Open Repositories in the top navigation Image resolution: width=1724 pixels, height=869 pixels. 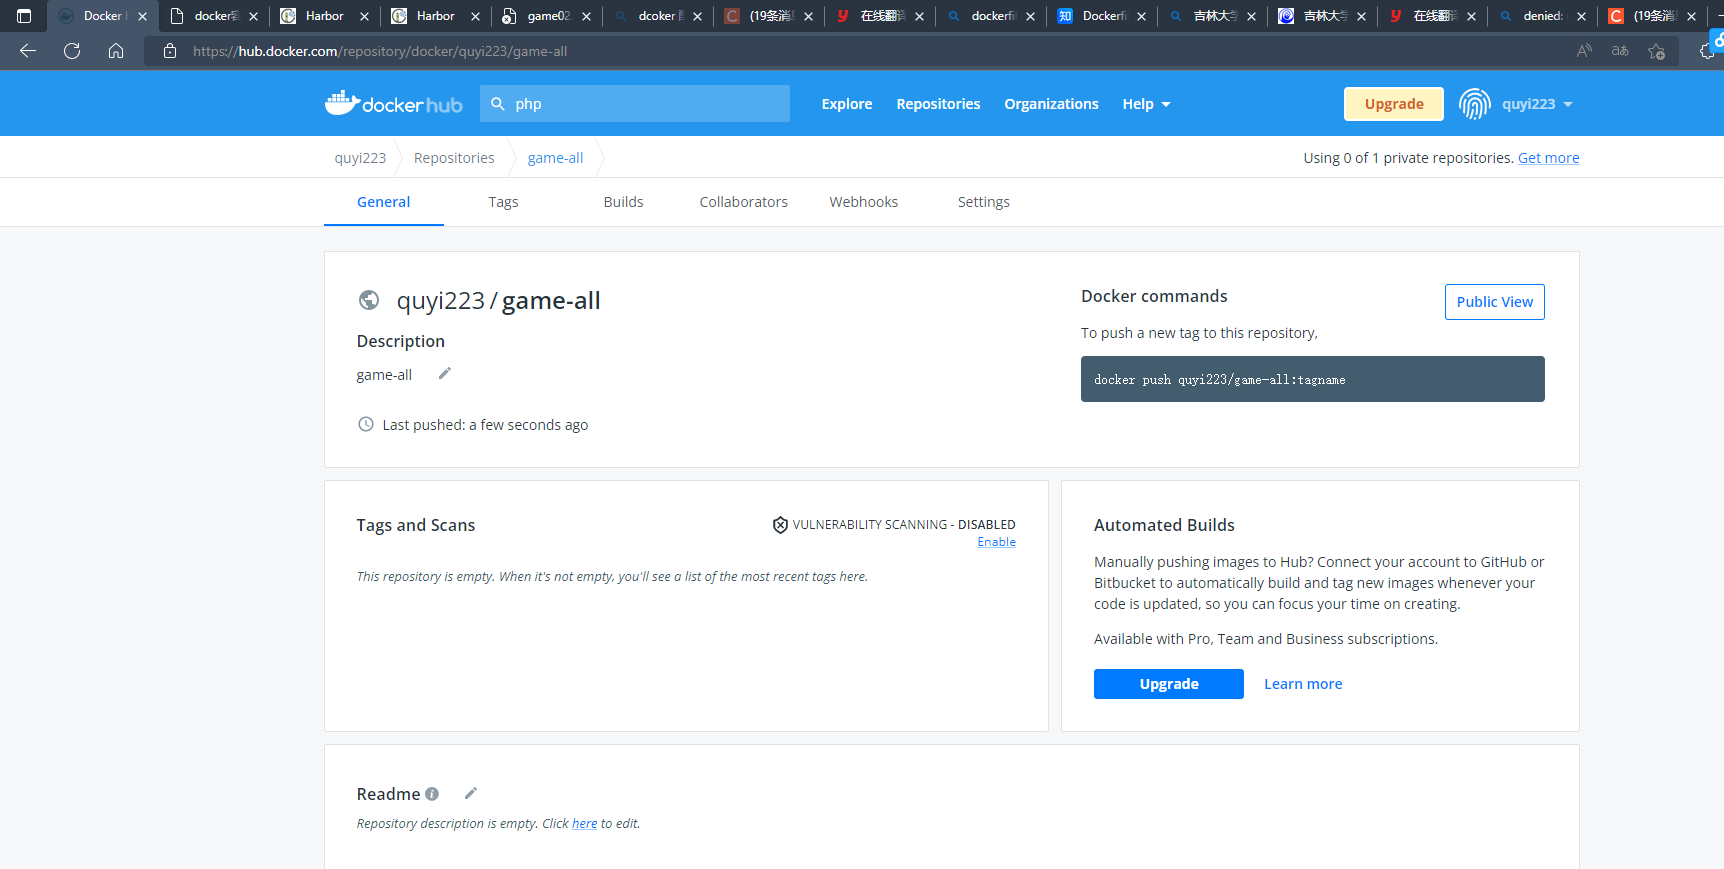938,104
